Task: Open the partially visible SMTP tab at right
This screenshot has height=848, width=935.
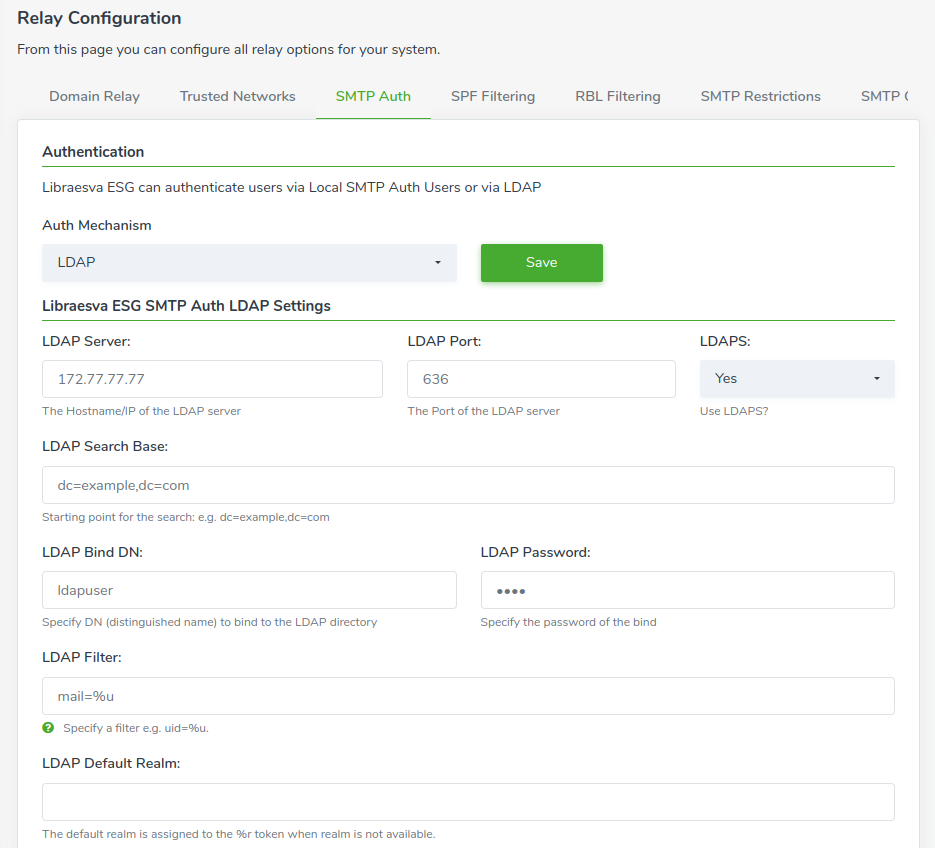Action: coord(884,97)
